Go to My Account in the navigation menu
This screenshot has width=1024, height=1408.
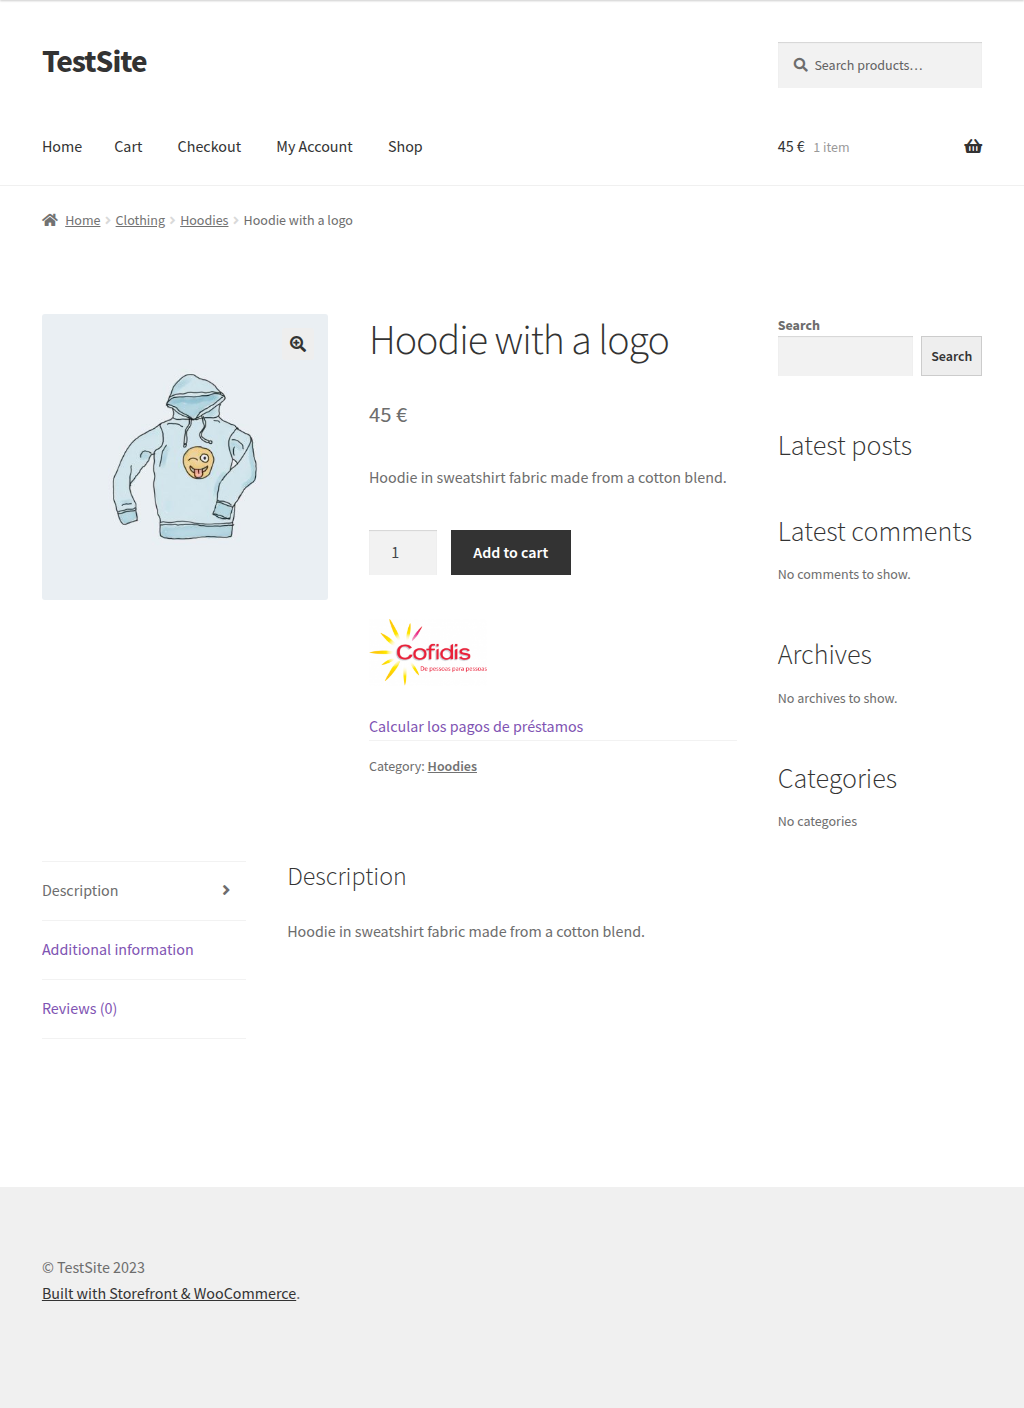(x=314, y=146)
